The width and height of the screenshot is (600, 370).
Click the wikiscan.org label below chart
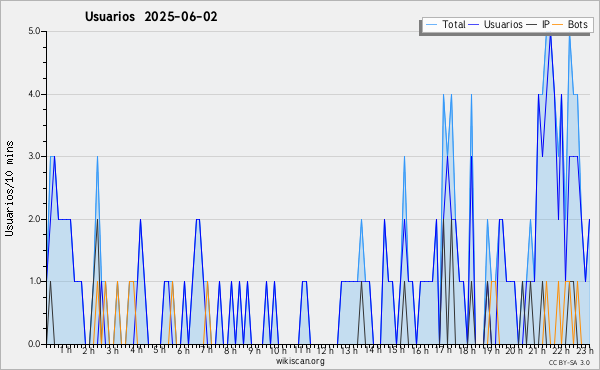(x=300, y=361)
